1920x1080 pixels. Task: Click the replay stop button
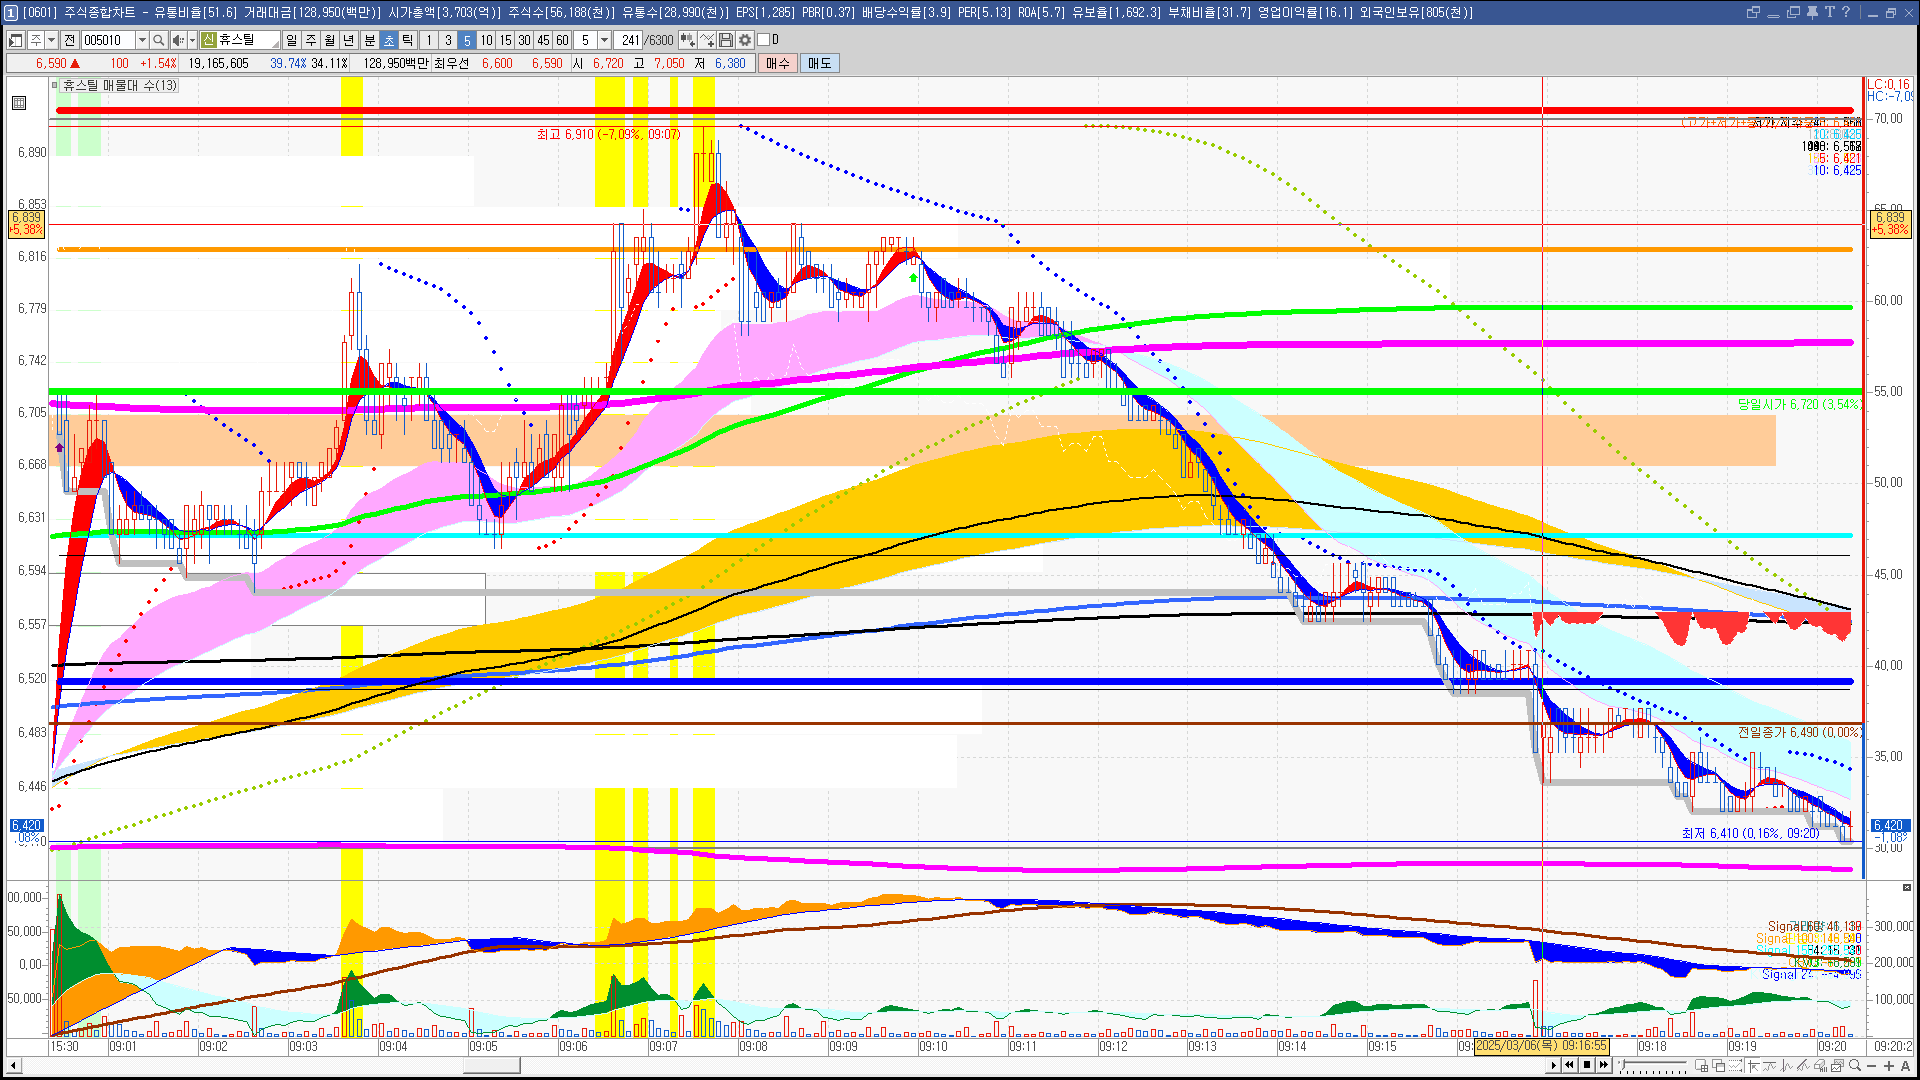click(1586, 1065)
